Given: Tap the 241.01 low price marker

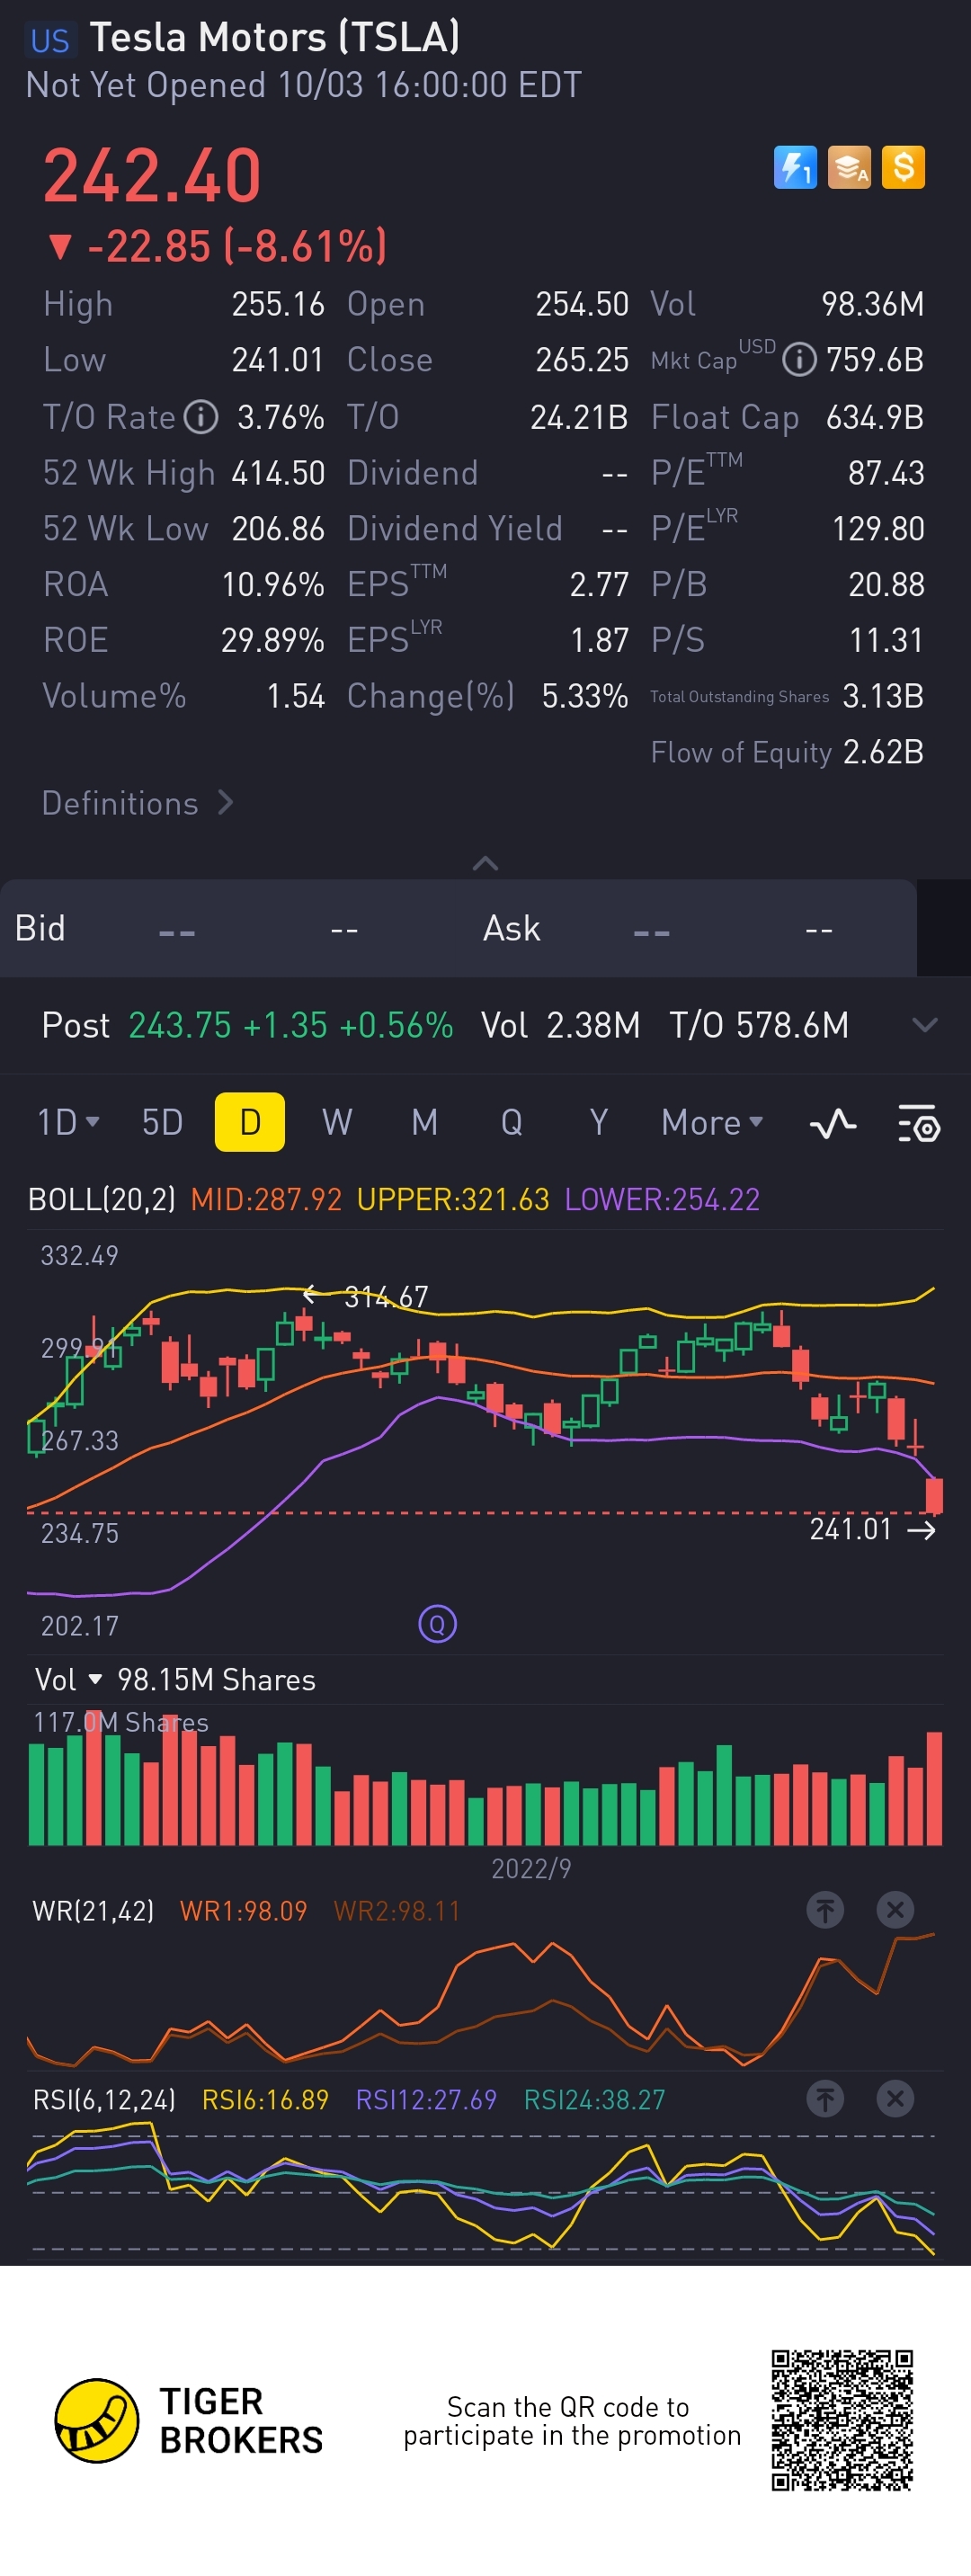Looking at the screenshot, I should click(850, 1529).
